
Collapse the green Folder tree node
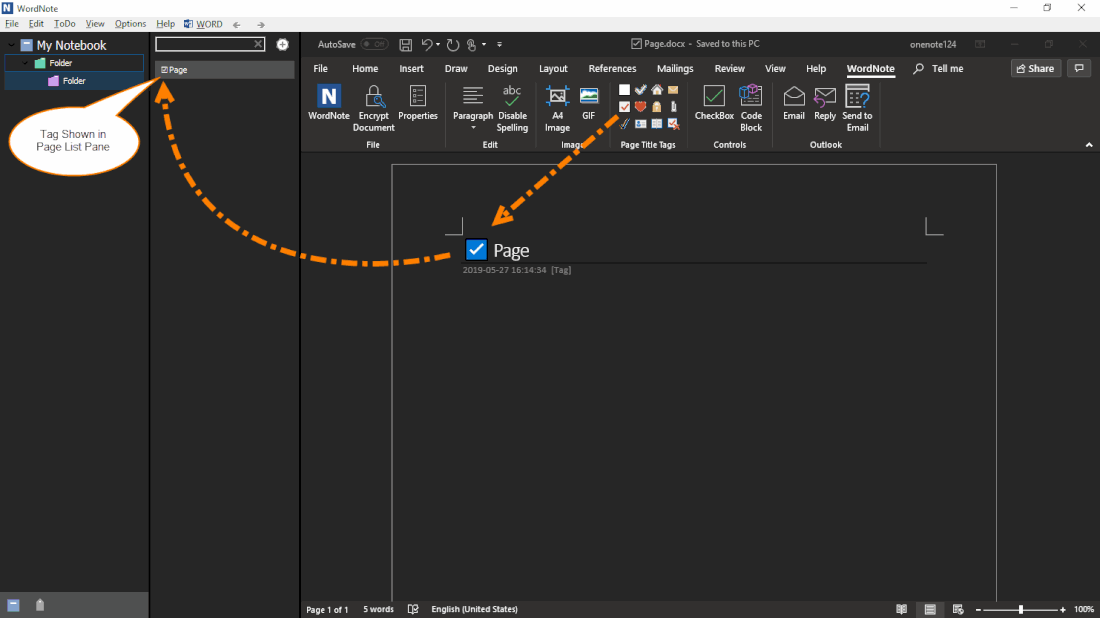tap(25, 63)
